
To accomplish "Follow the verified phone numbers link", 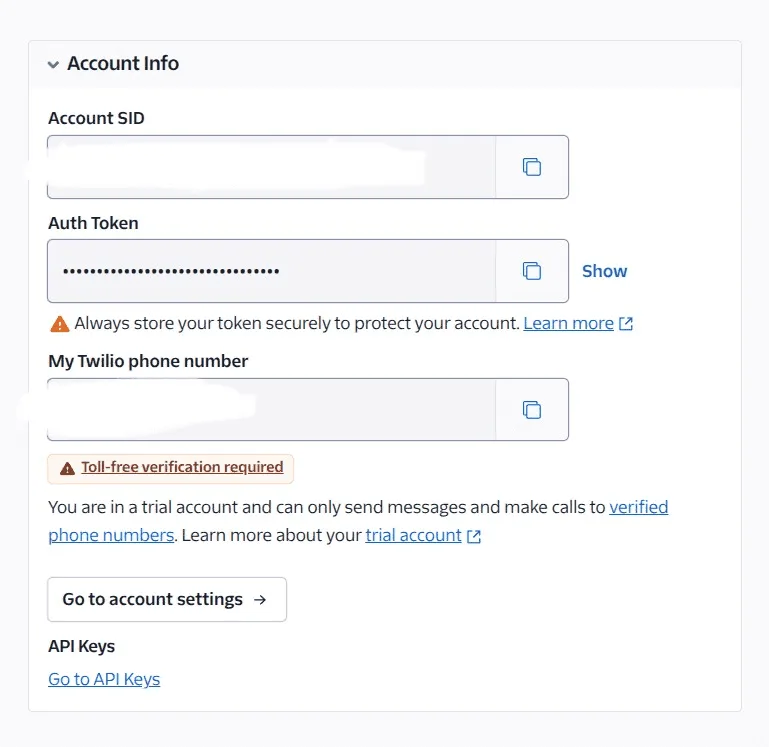I will click(x=358, y=521).
